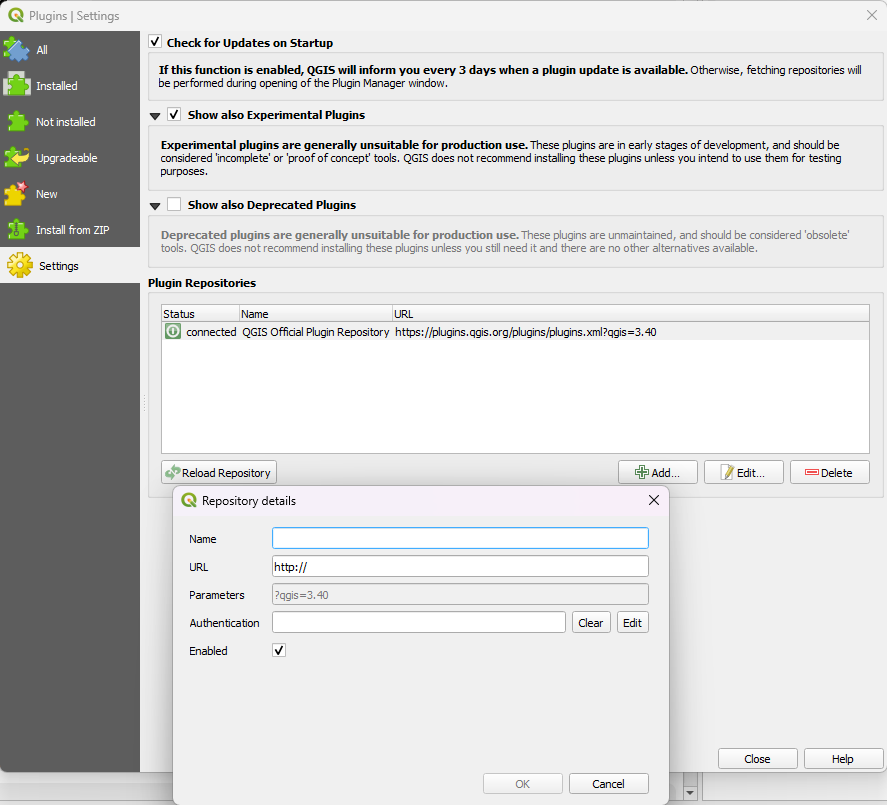The width and height of the screenshot is (887, 805).
Task: Click the QGIS logo in Plugins title bar
Action: pos(16,15)
